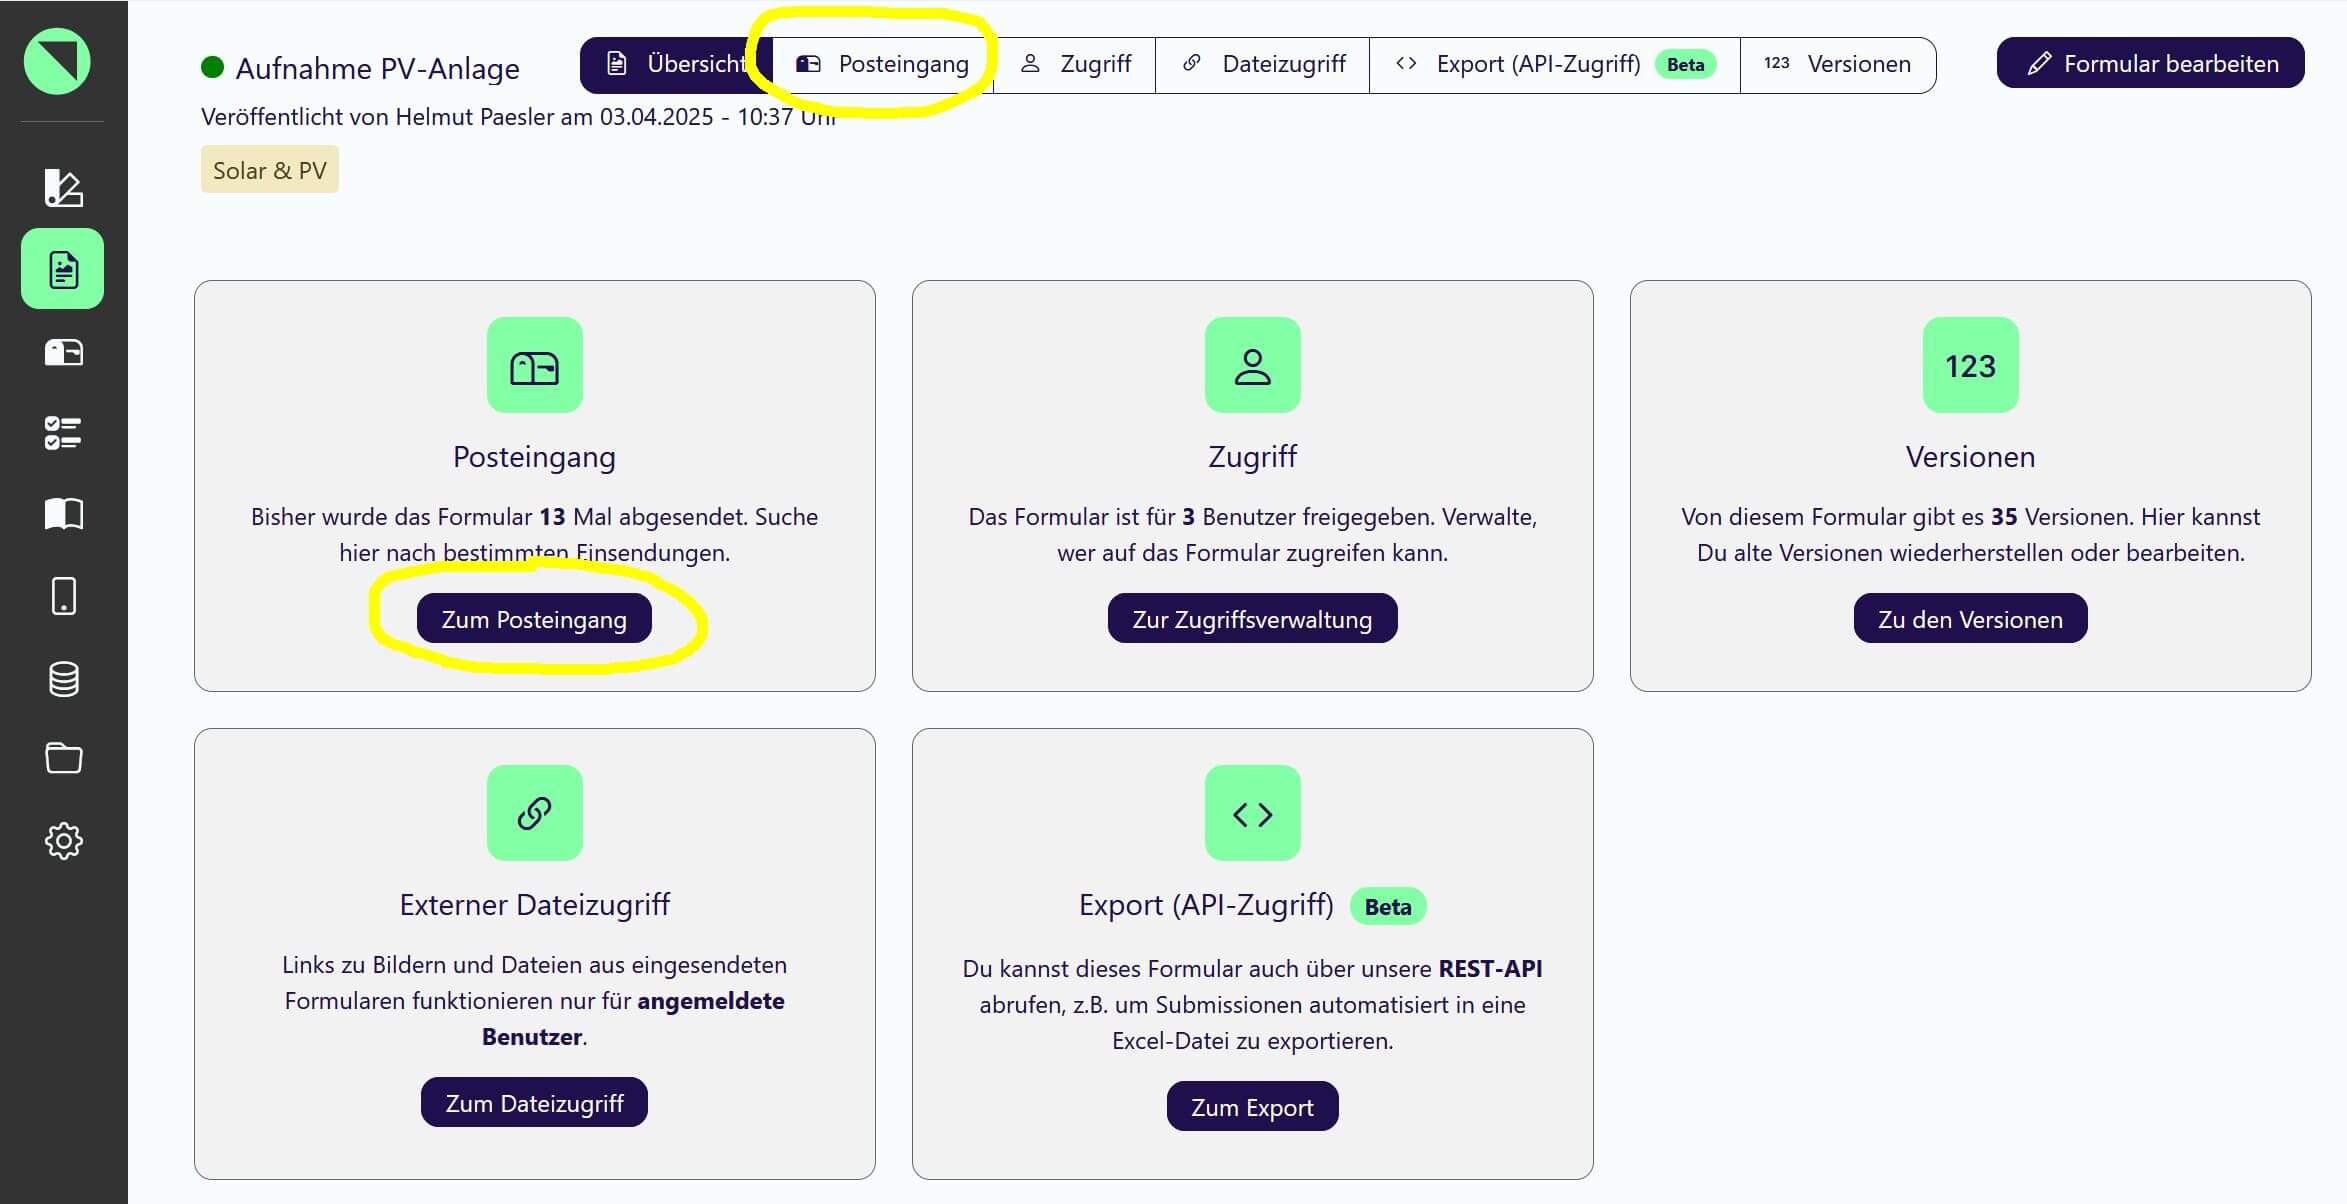The height and width of the screenshot is (1204, 2347).
Task: Open the folder sidebar icon
Action: click(63, 758)
